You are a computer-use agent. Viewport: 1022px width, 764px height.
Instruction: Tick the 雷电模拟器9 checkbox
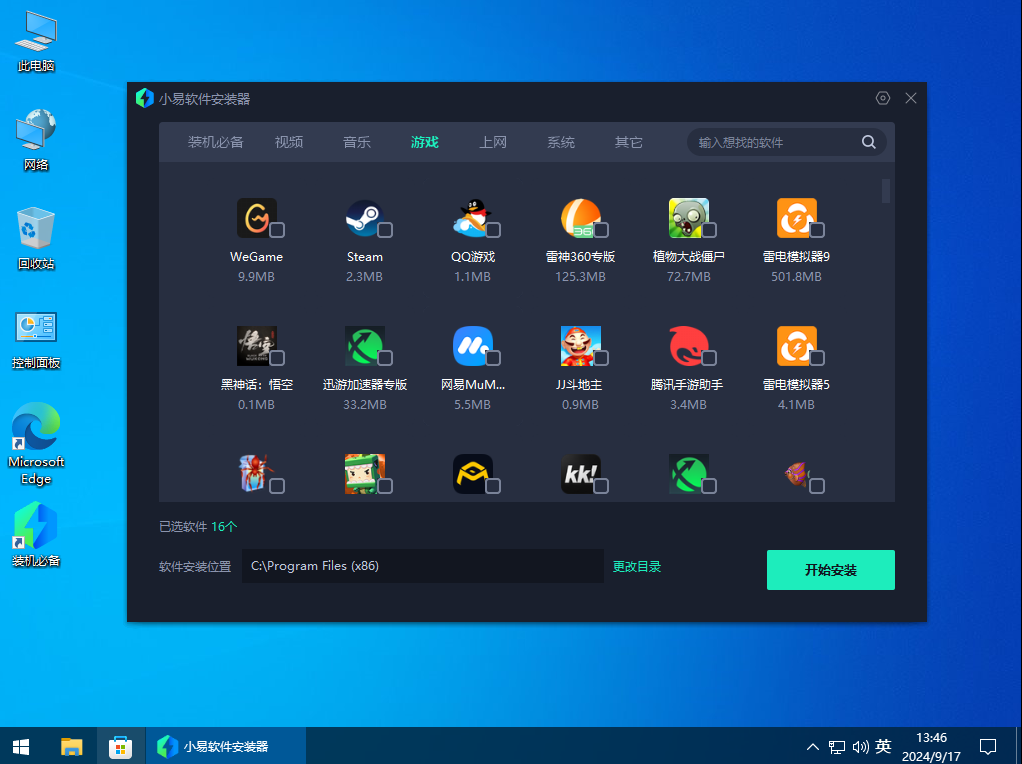click(817, 230)
